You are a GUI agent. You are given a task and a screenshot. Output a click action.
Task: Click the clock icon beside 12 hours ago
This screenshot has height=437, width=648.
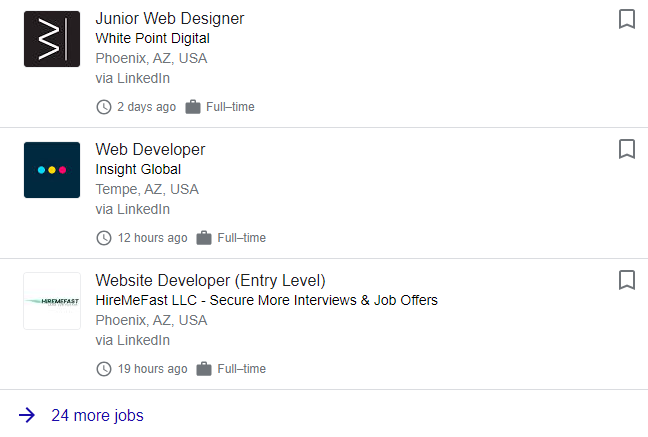[104, 238]
